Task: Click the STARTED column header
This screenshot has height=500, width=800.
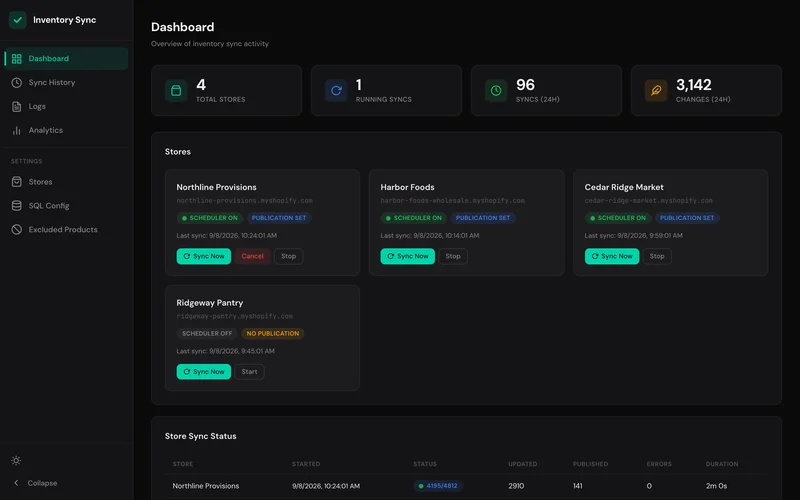Action: [306, 464]
